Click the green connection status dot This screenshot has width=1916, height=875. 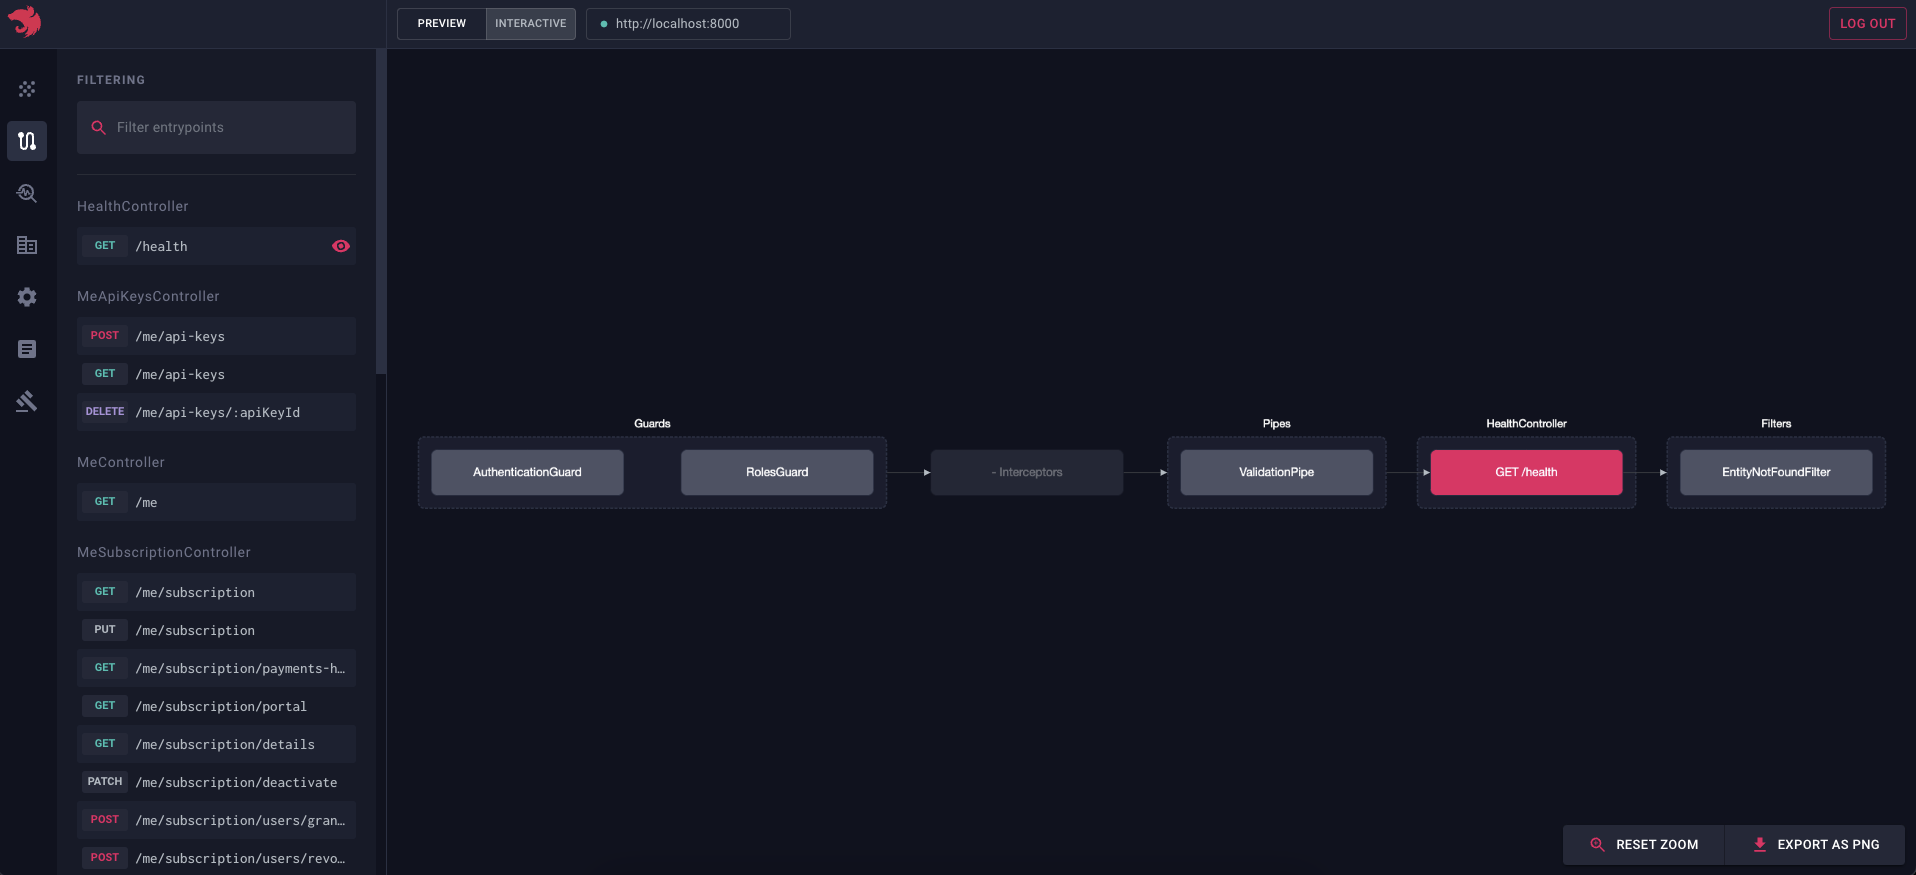point(604,24)
